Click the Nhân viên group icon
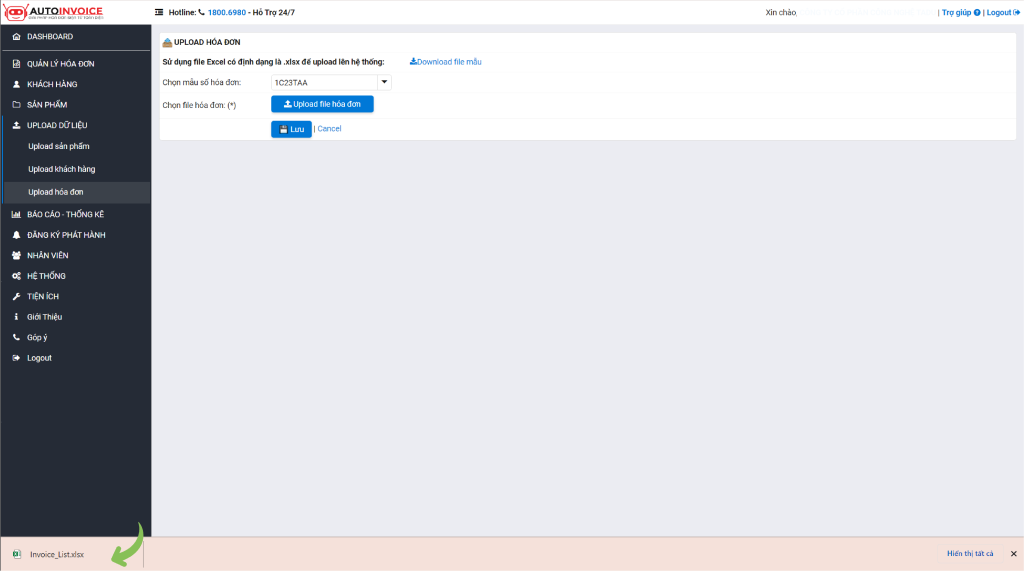 pyautogui.click(x=16, y=255)
